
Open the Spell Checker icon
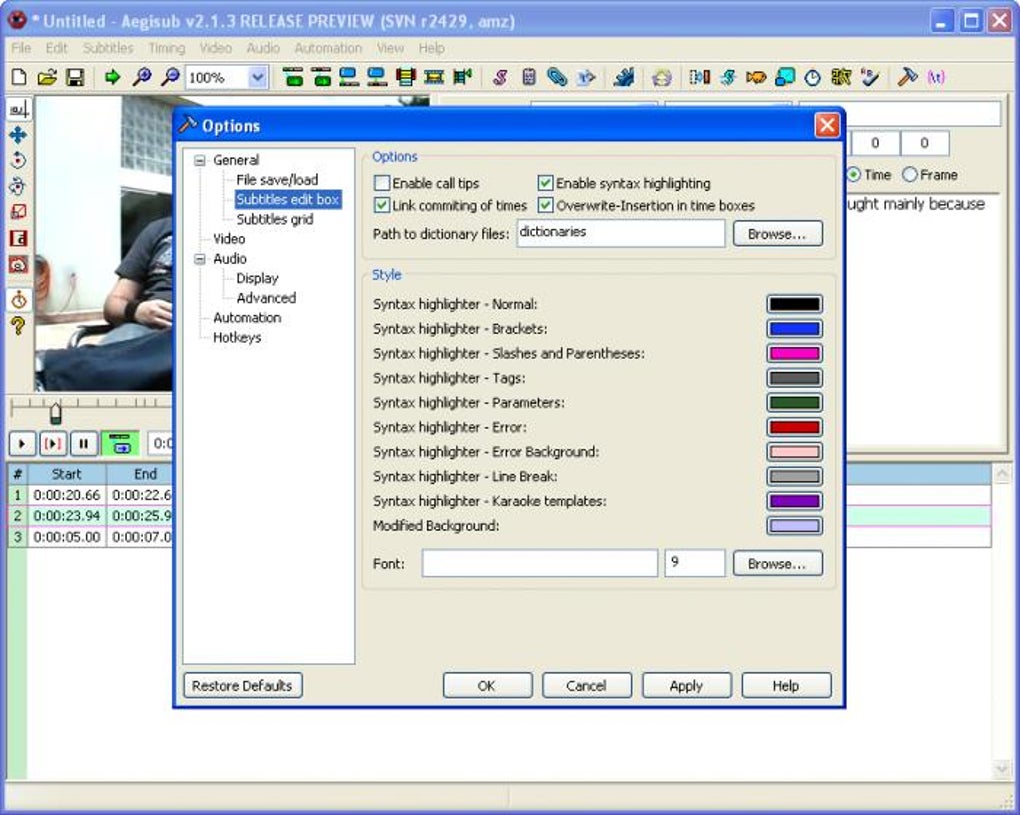click(x=869, y=77)
